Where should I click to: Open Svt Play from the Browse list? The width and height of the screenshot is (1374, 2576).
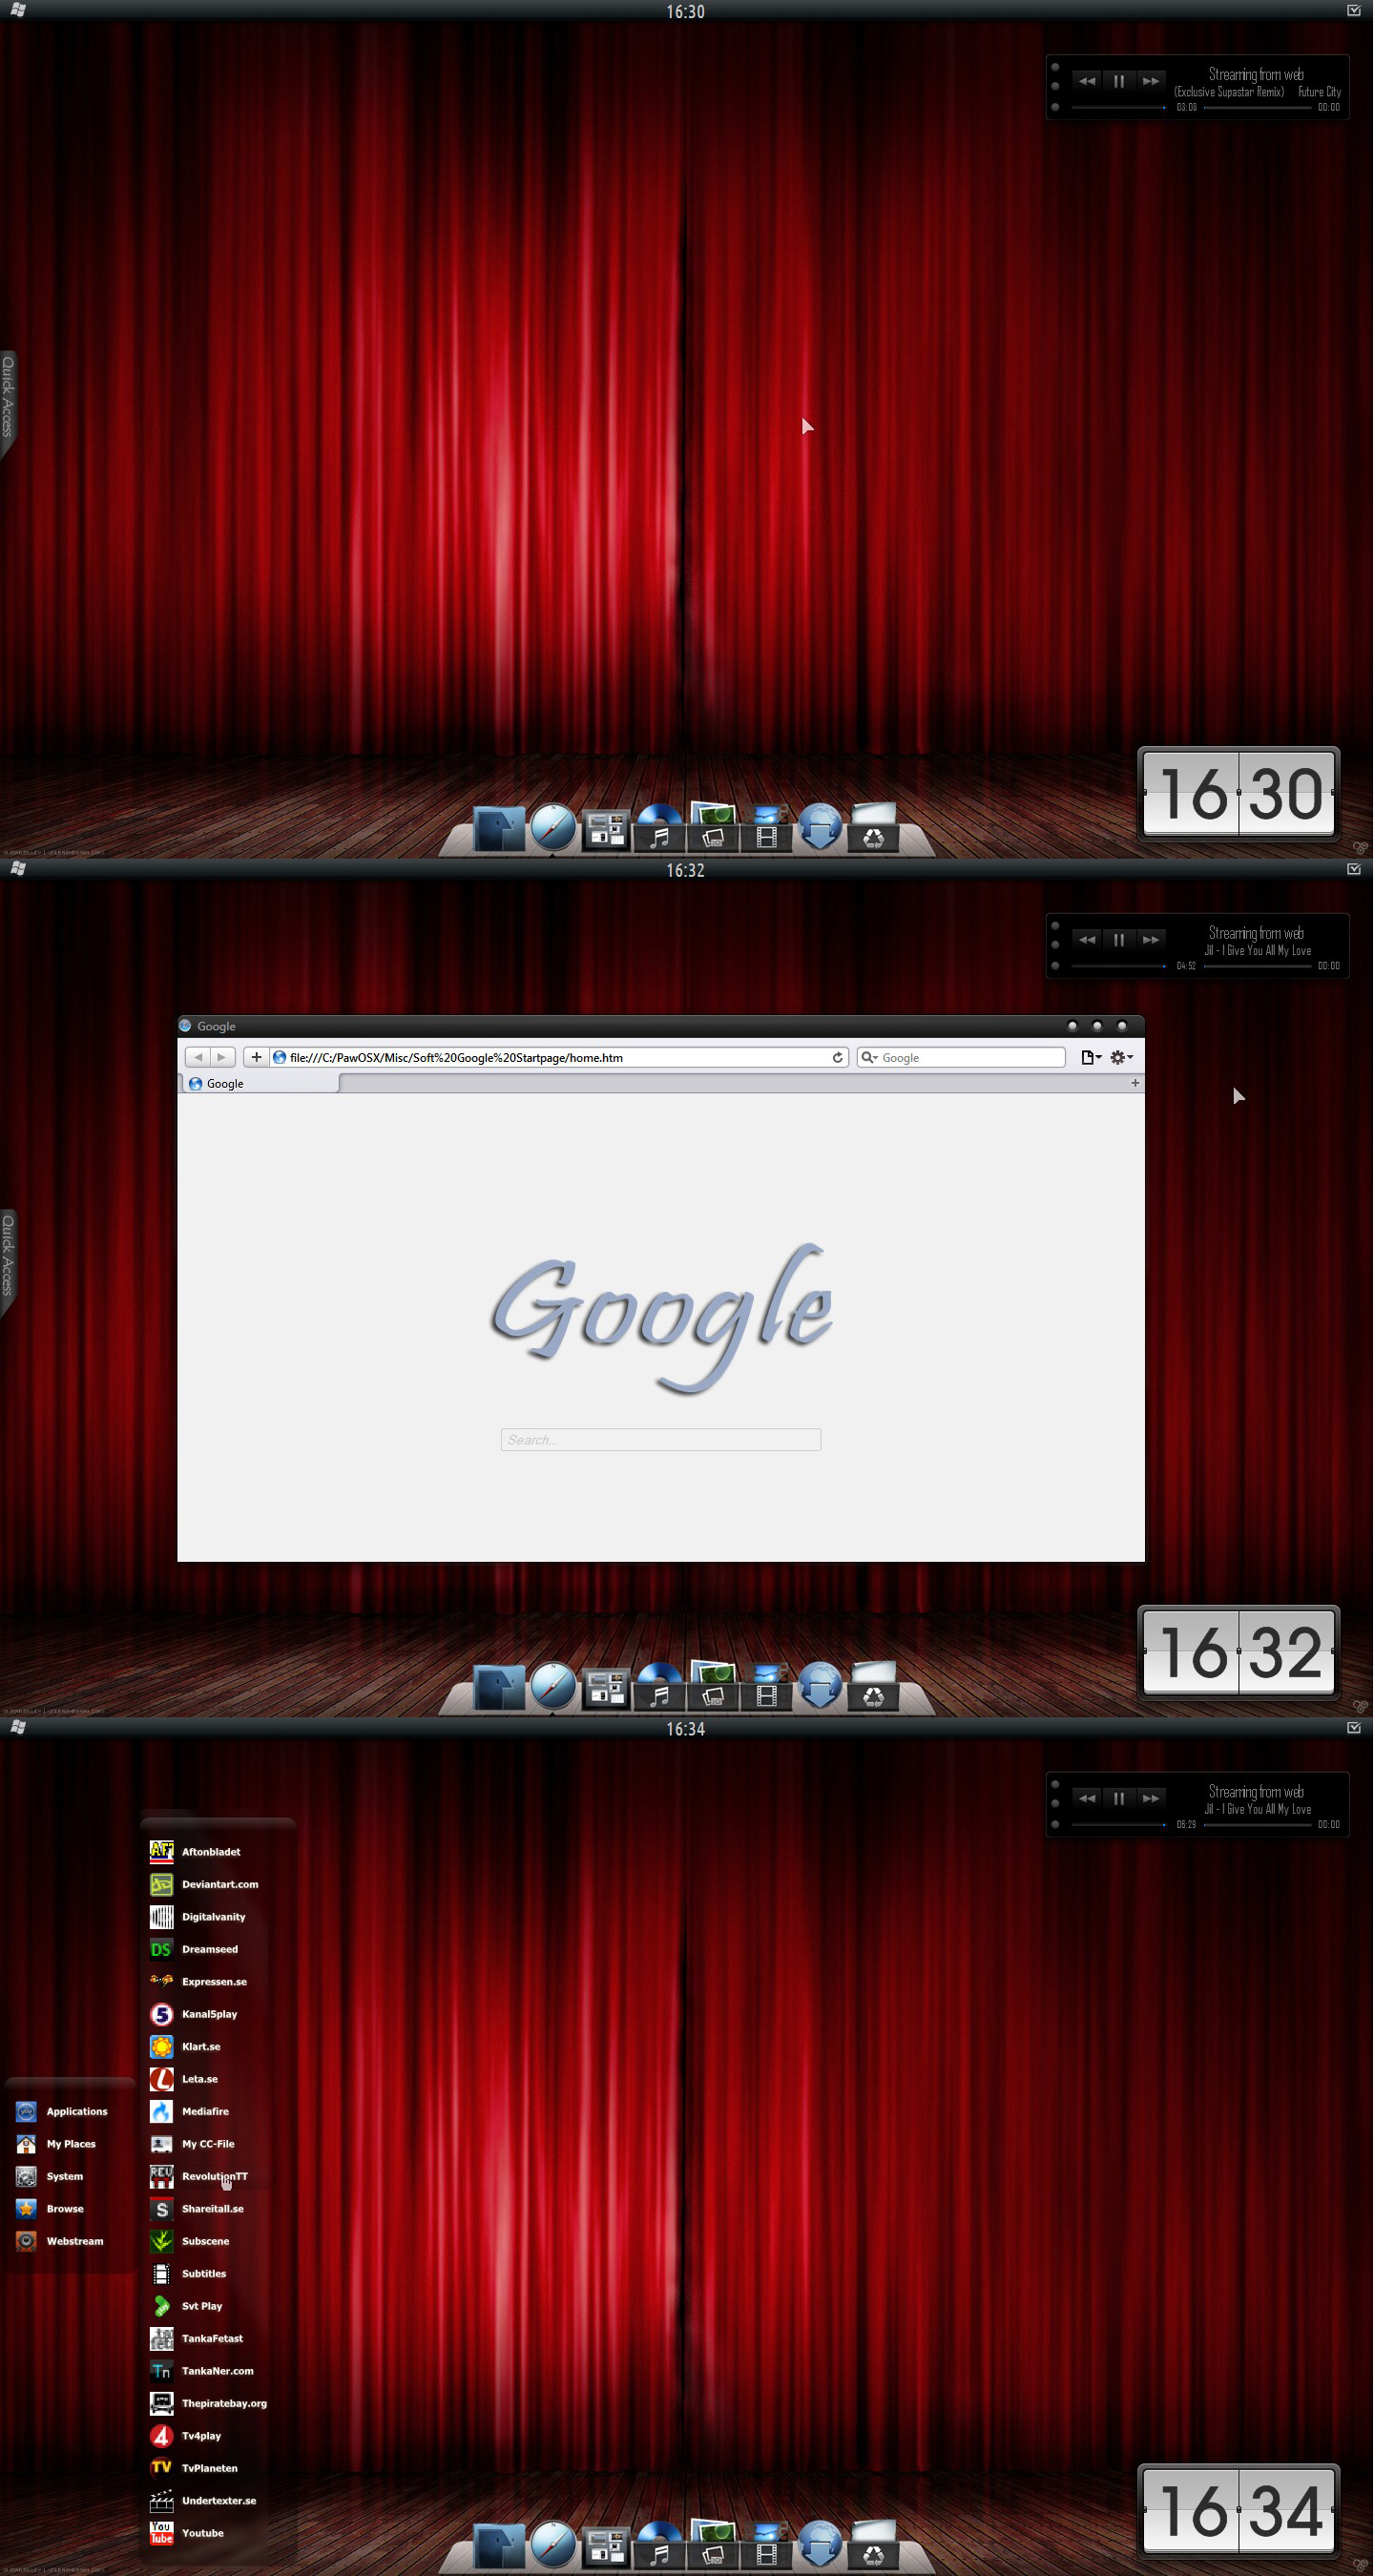click(187, 2306)
